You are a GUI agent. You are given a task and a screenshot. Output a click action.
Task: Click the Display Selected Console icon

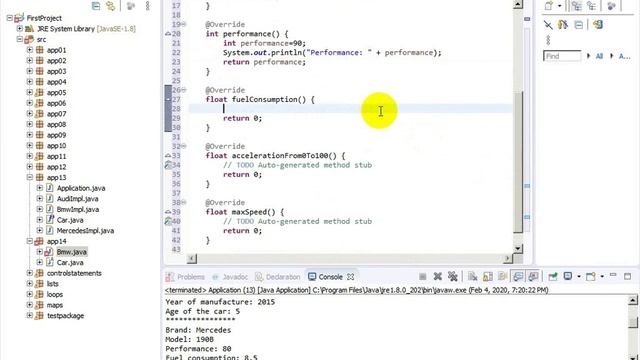[x=568, y=277]
